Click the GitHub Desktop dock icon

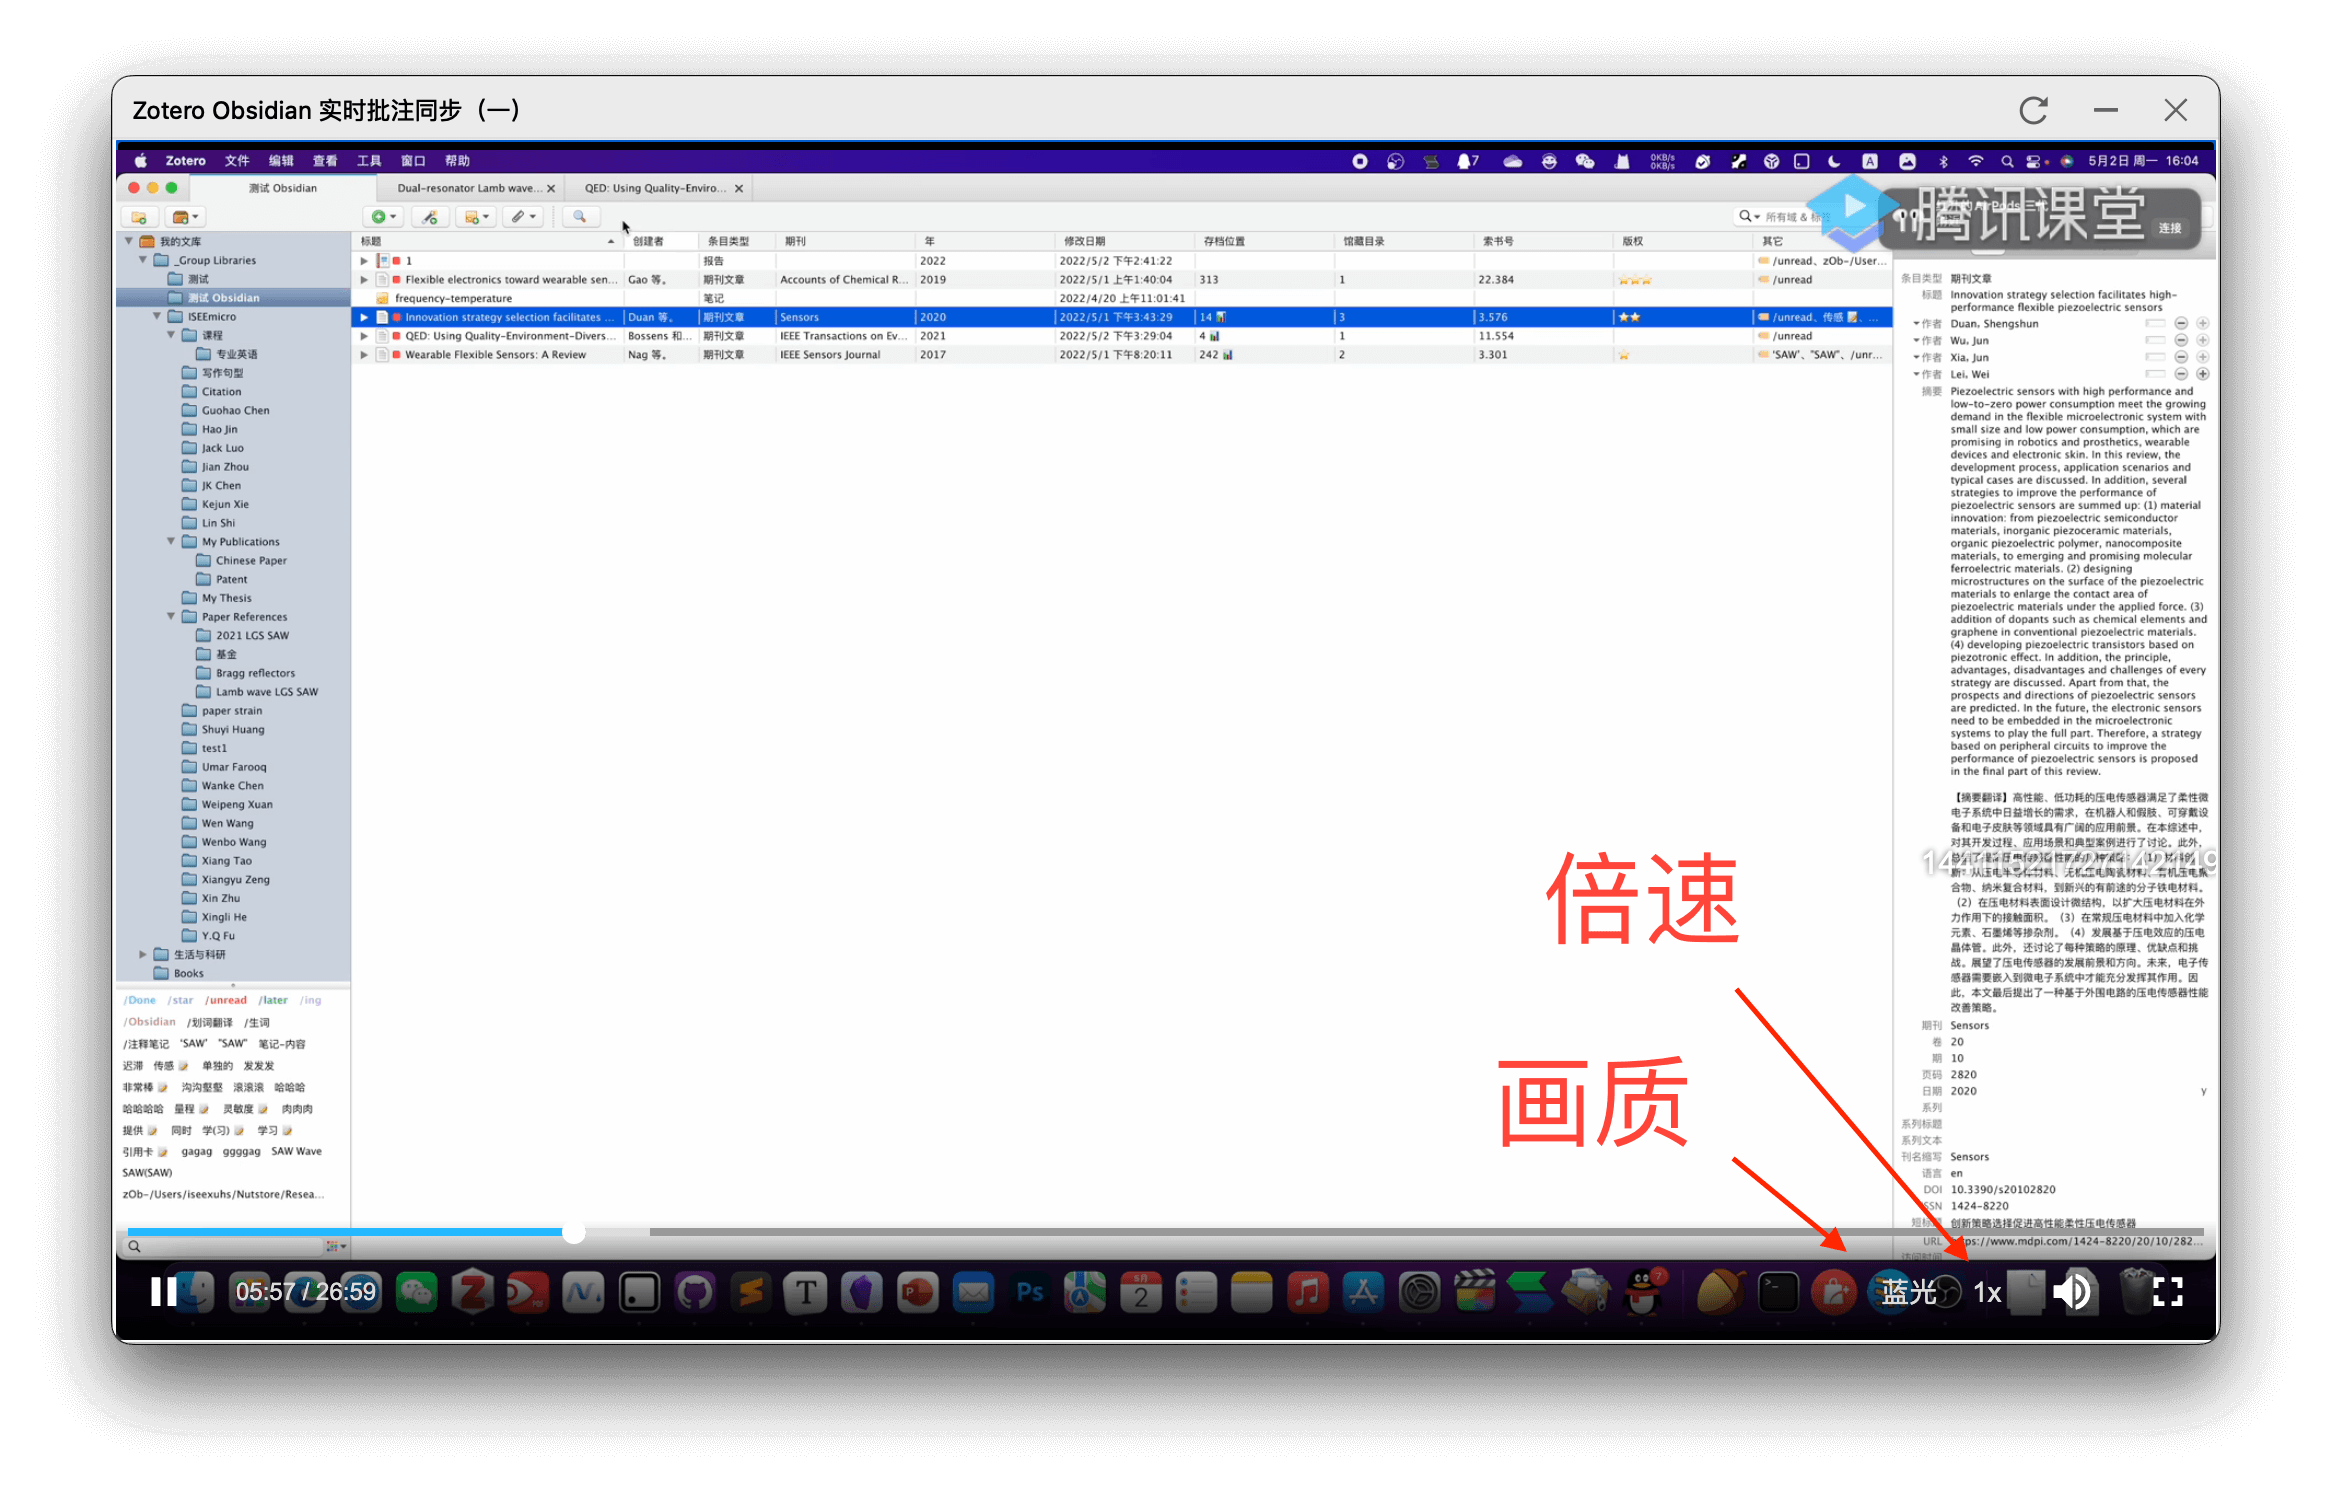(x=694, y=1292)
